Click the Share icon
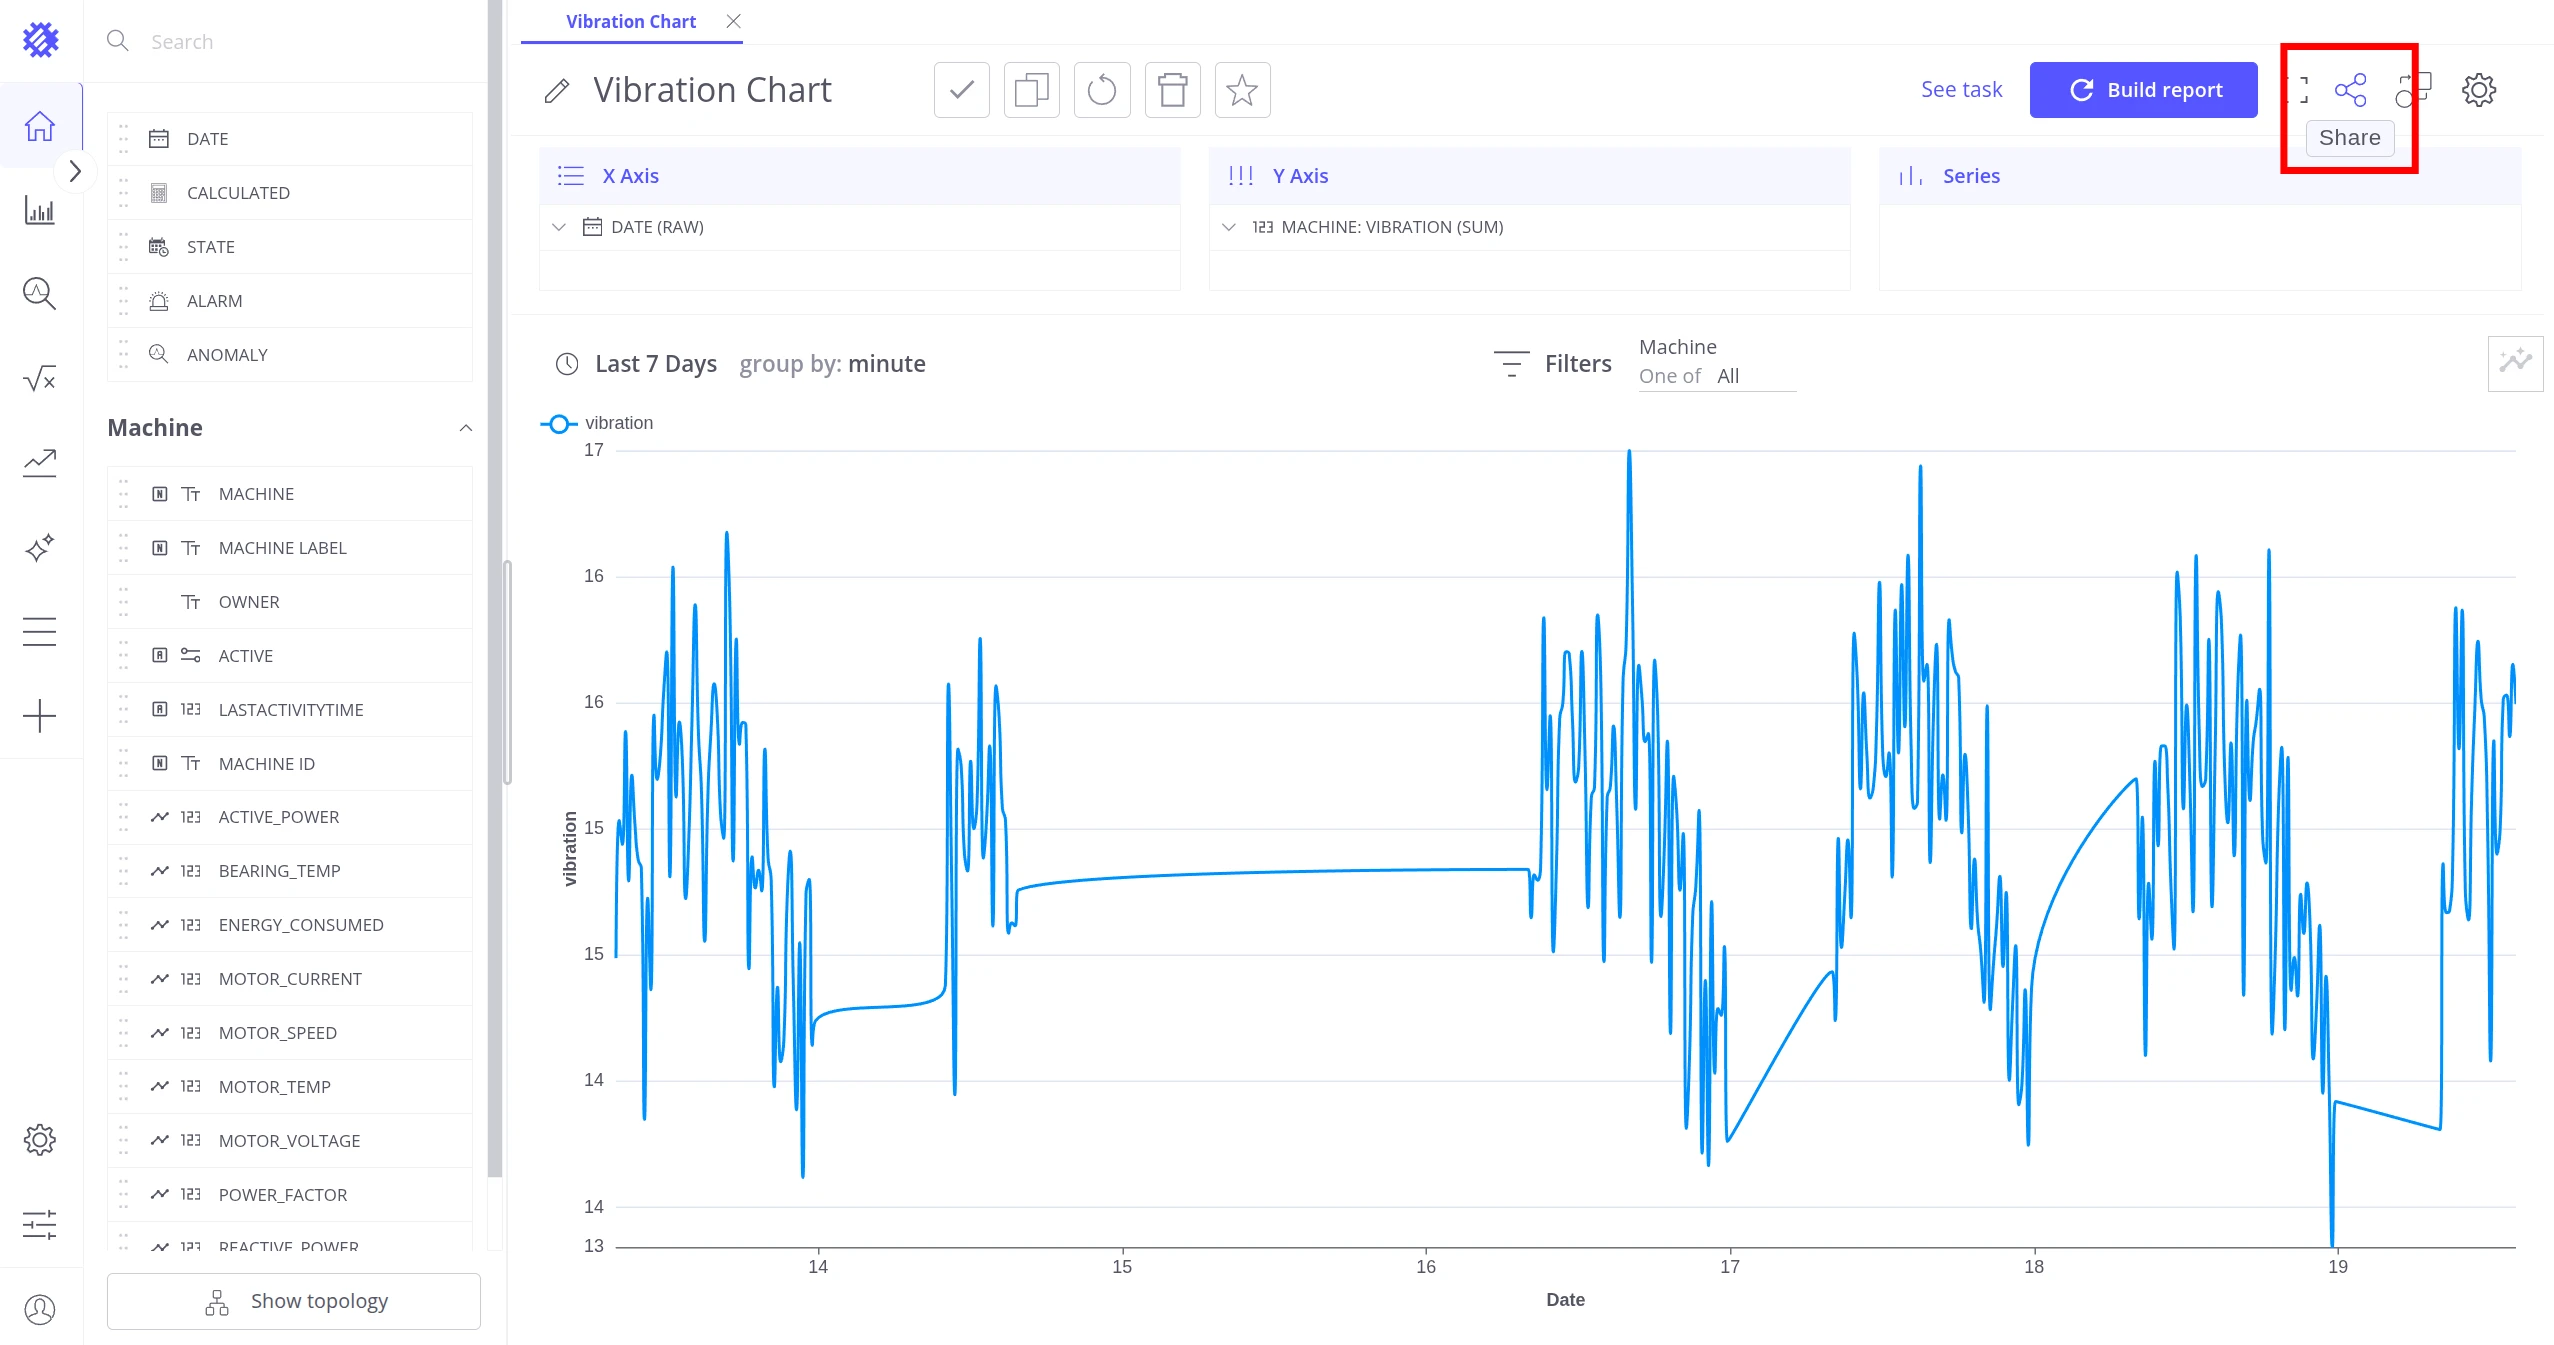2554x1345 pixels. 2350,90
